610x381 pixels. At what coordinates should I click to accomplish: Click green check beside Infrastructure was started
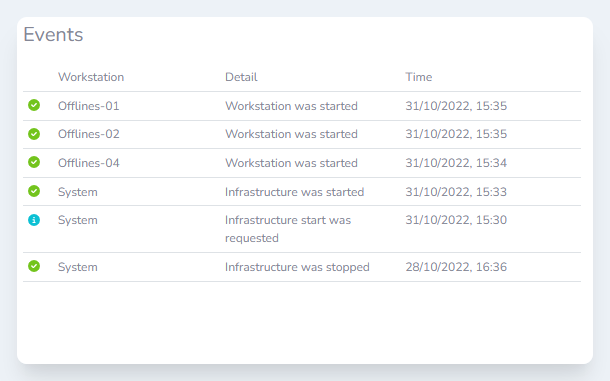(34, 191)
